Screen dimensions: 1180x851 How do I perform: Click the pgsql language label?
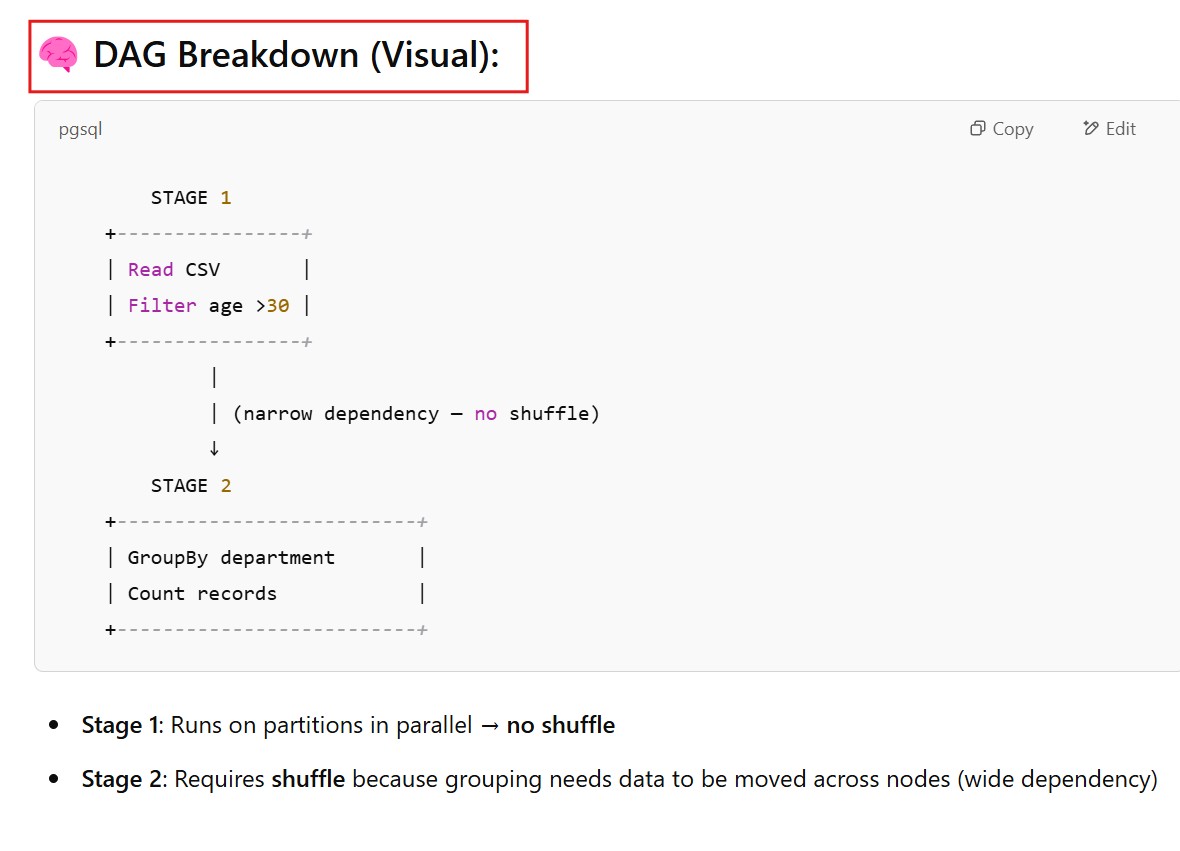coord(80,129)
